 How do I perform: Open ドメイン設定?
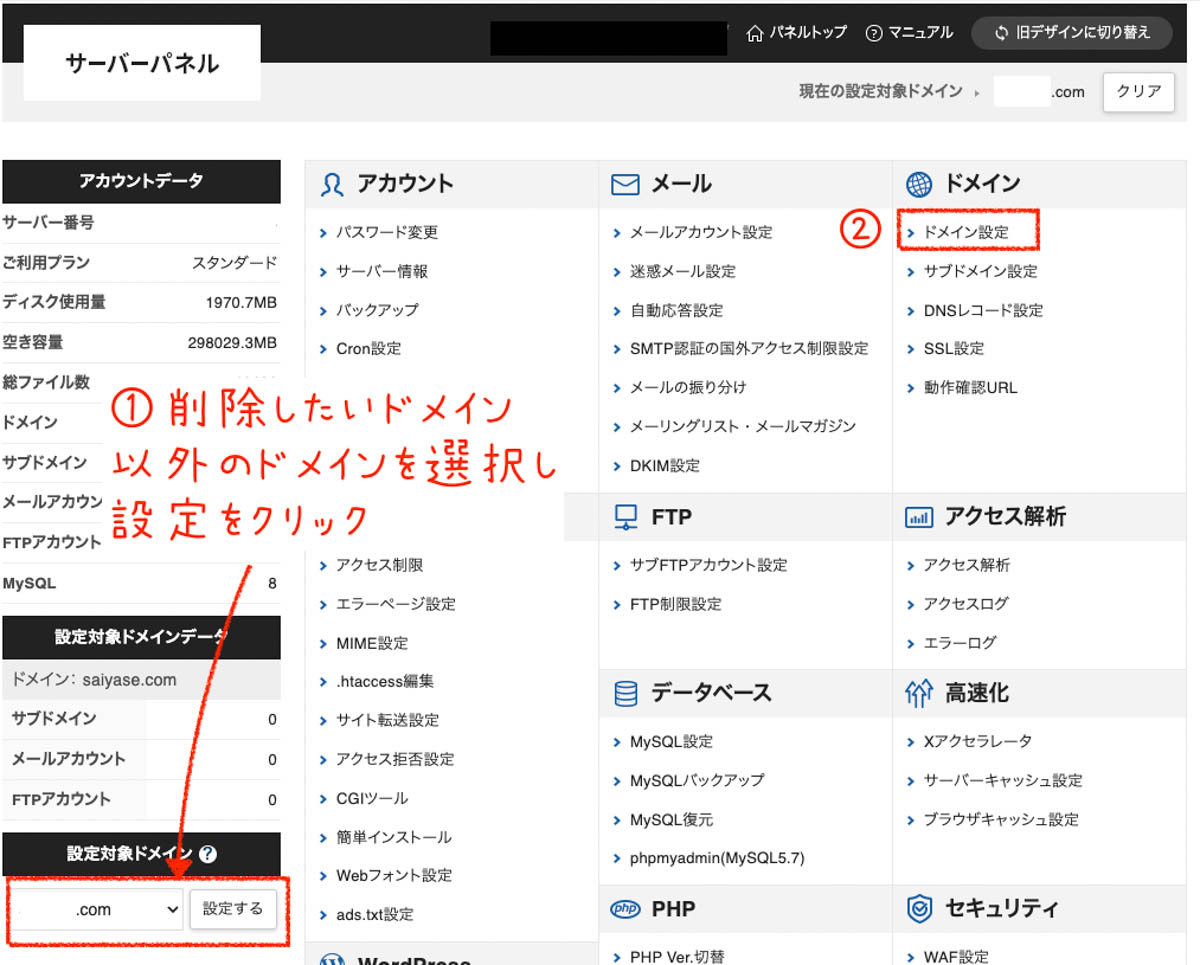click(966, 232)
